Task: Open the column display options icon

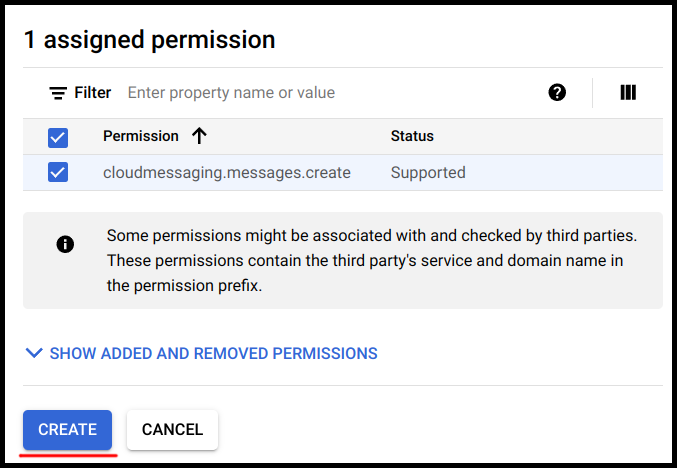Action: point(628,93)
